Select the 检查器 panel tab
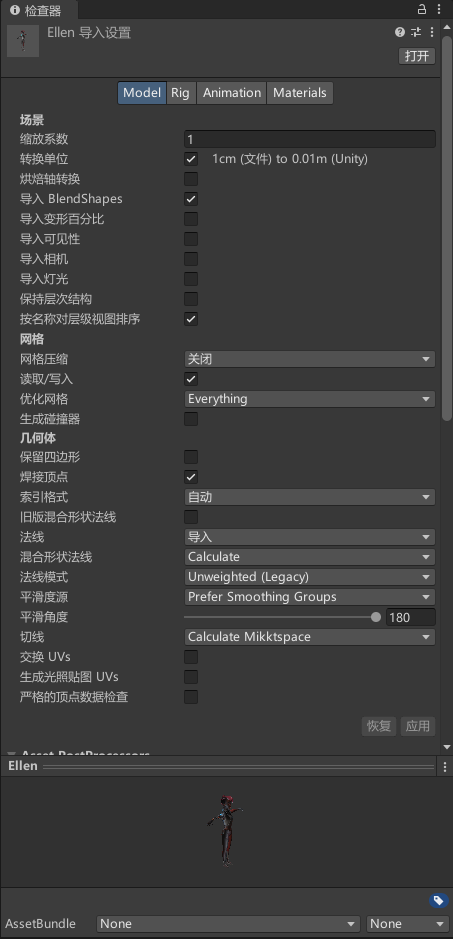The image size is (453, 939). 37,10
